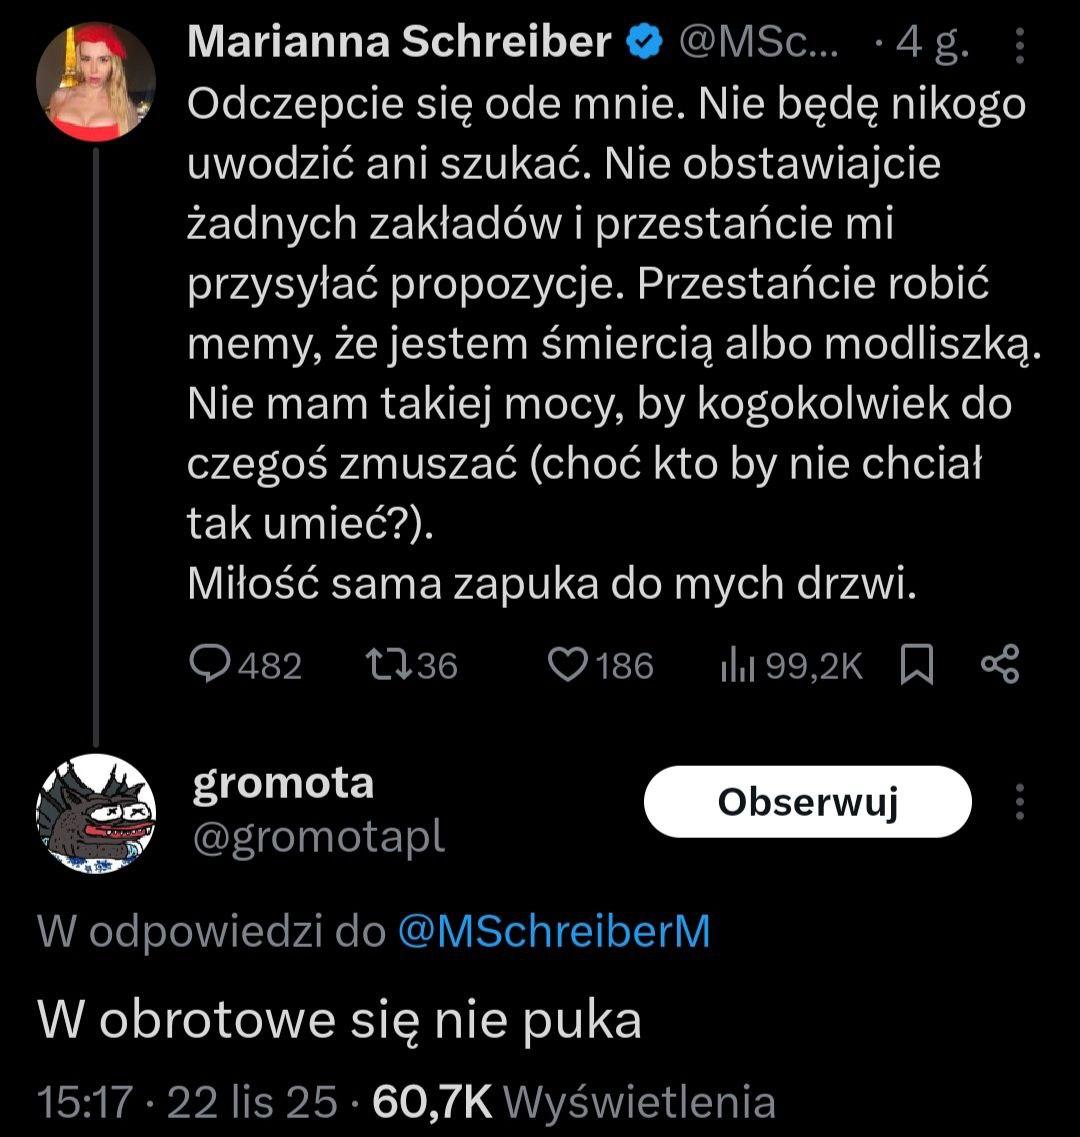Open the @gromotapl handle

click(318, 838)
